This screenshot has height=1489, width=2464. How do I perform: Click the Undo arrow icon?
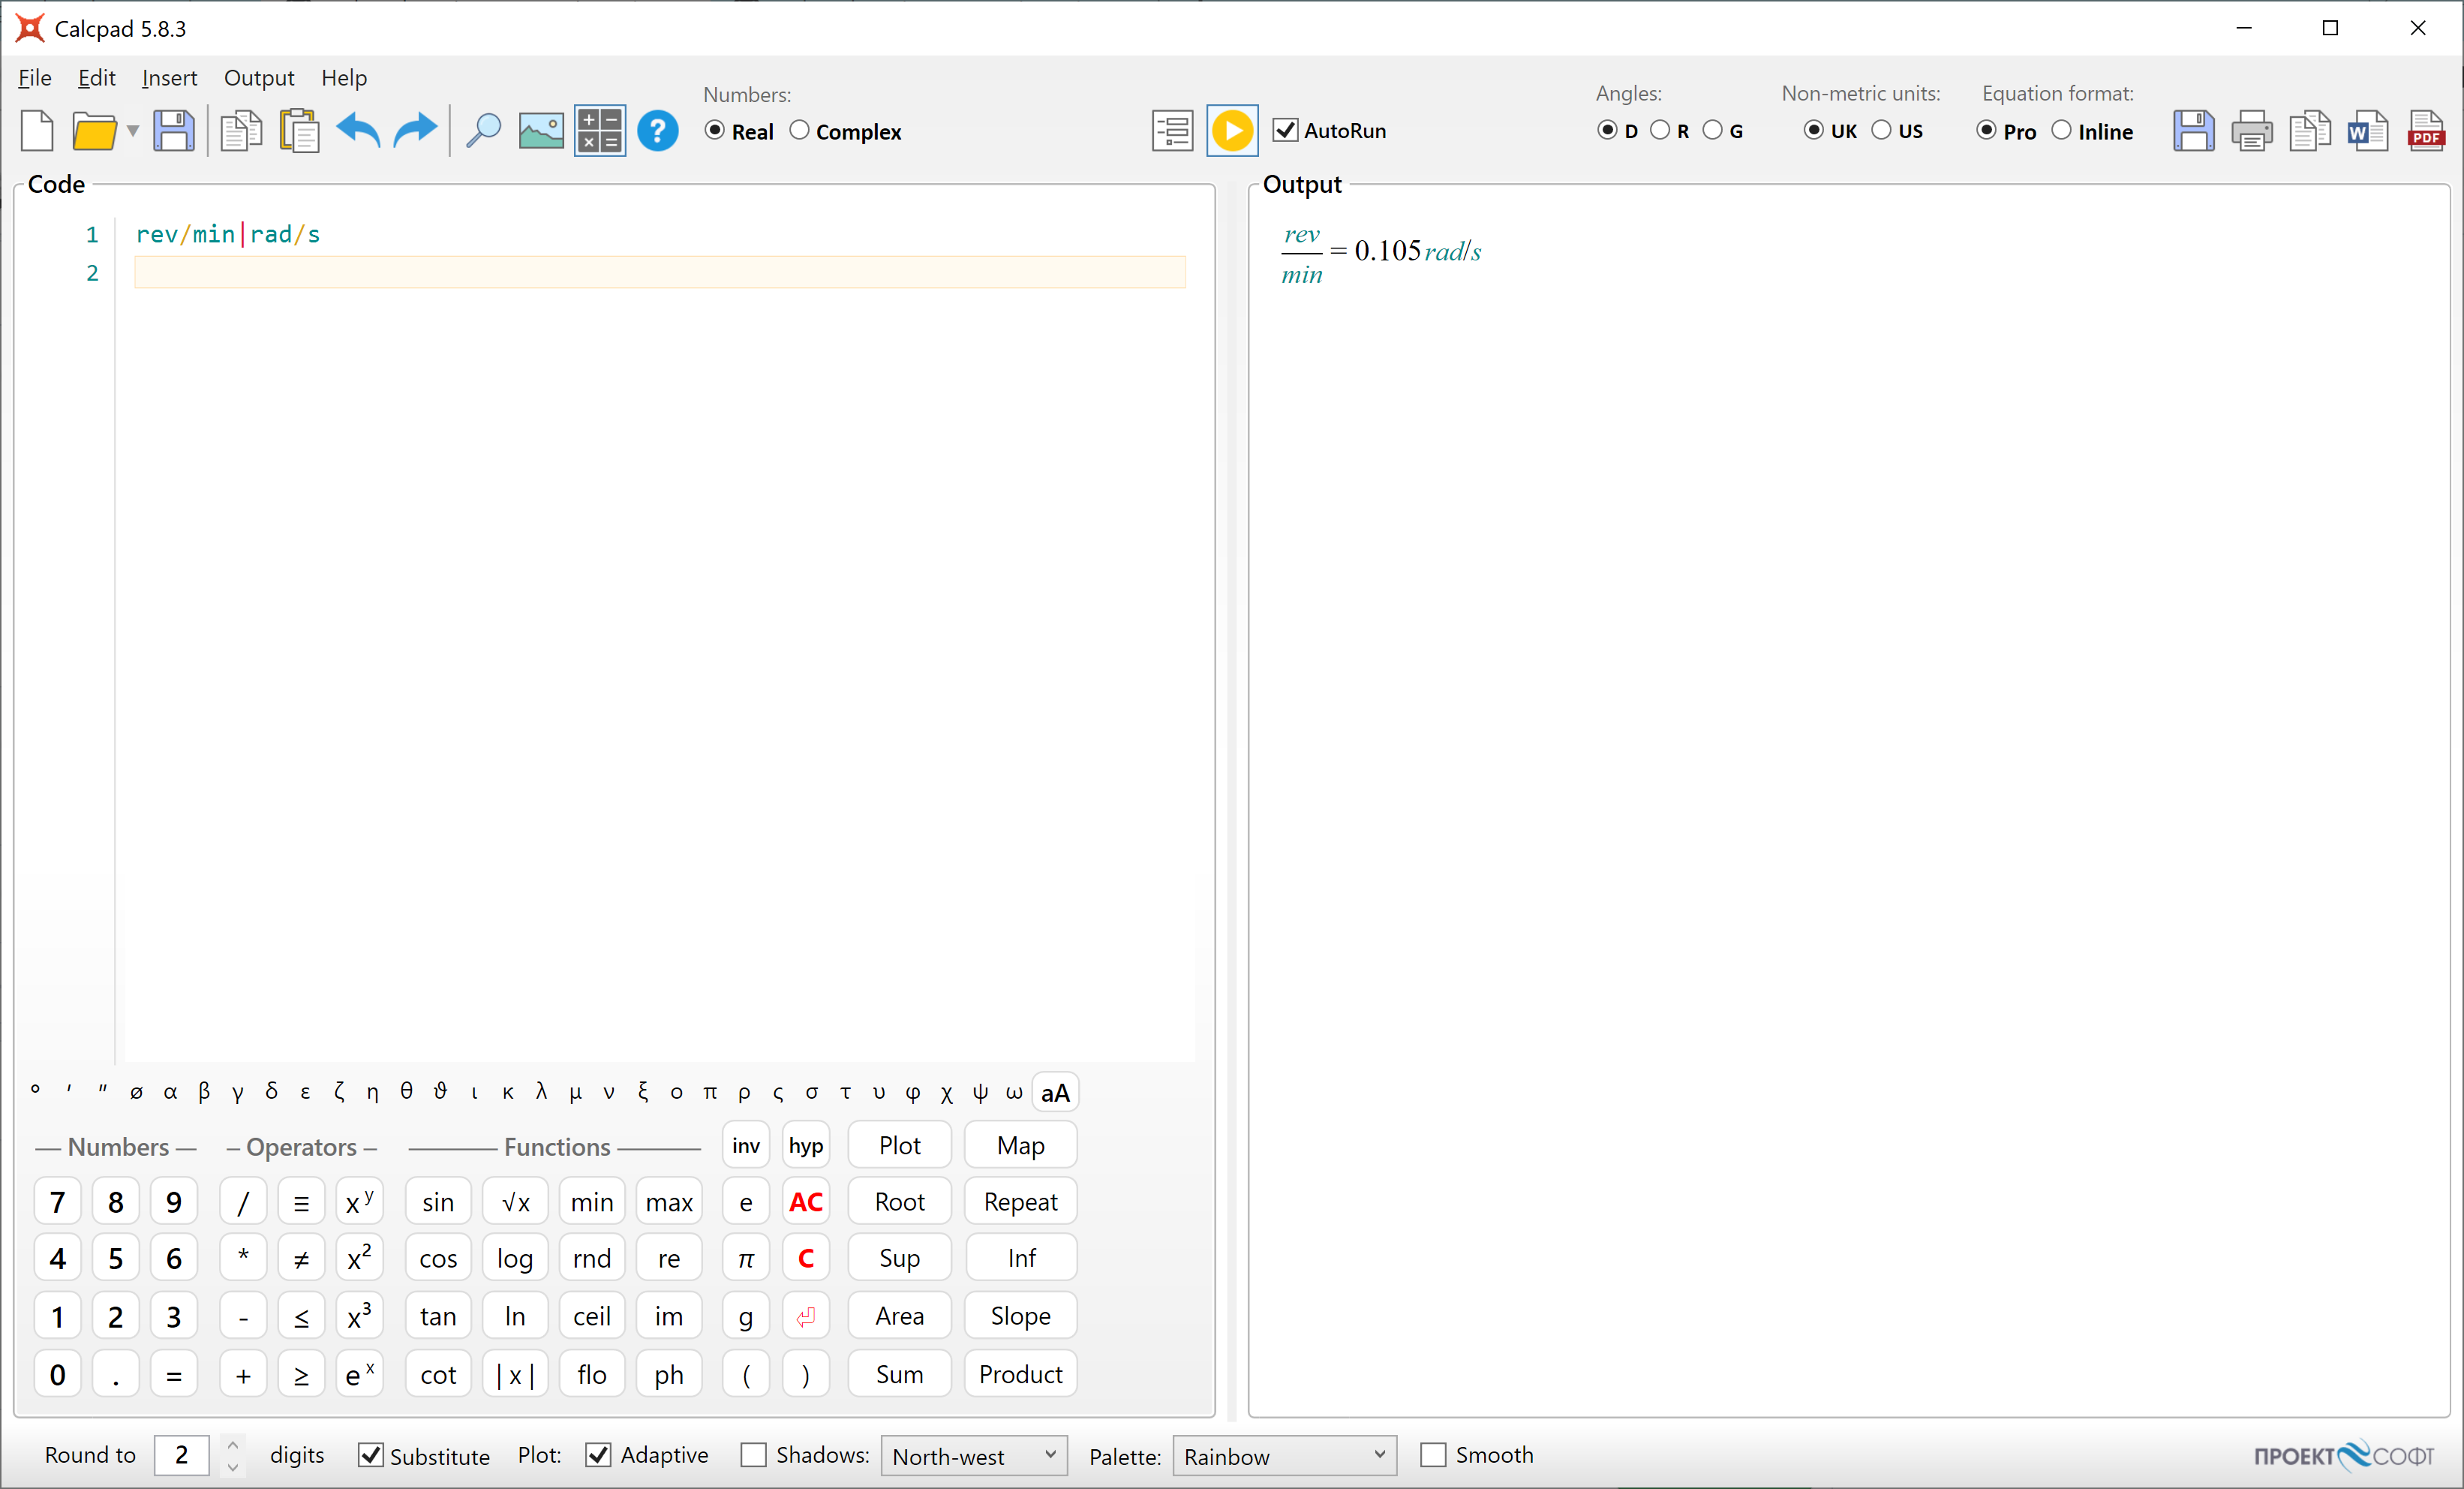pos(358,131)
